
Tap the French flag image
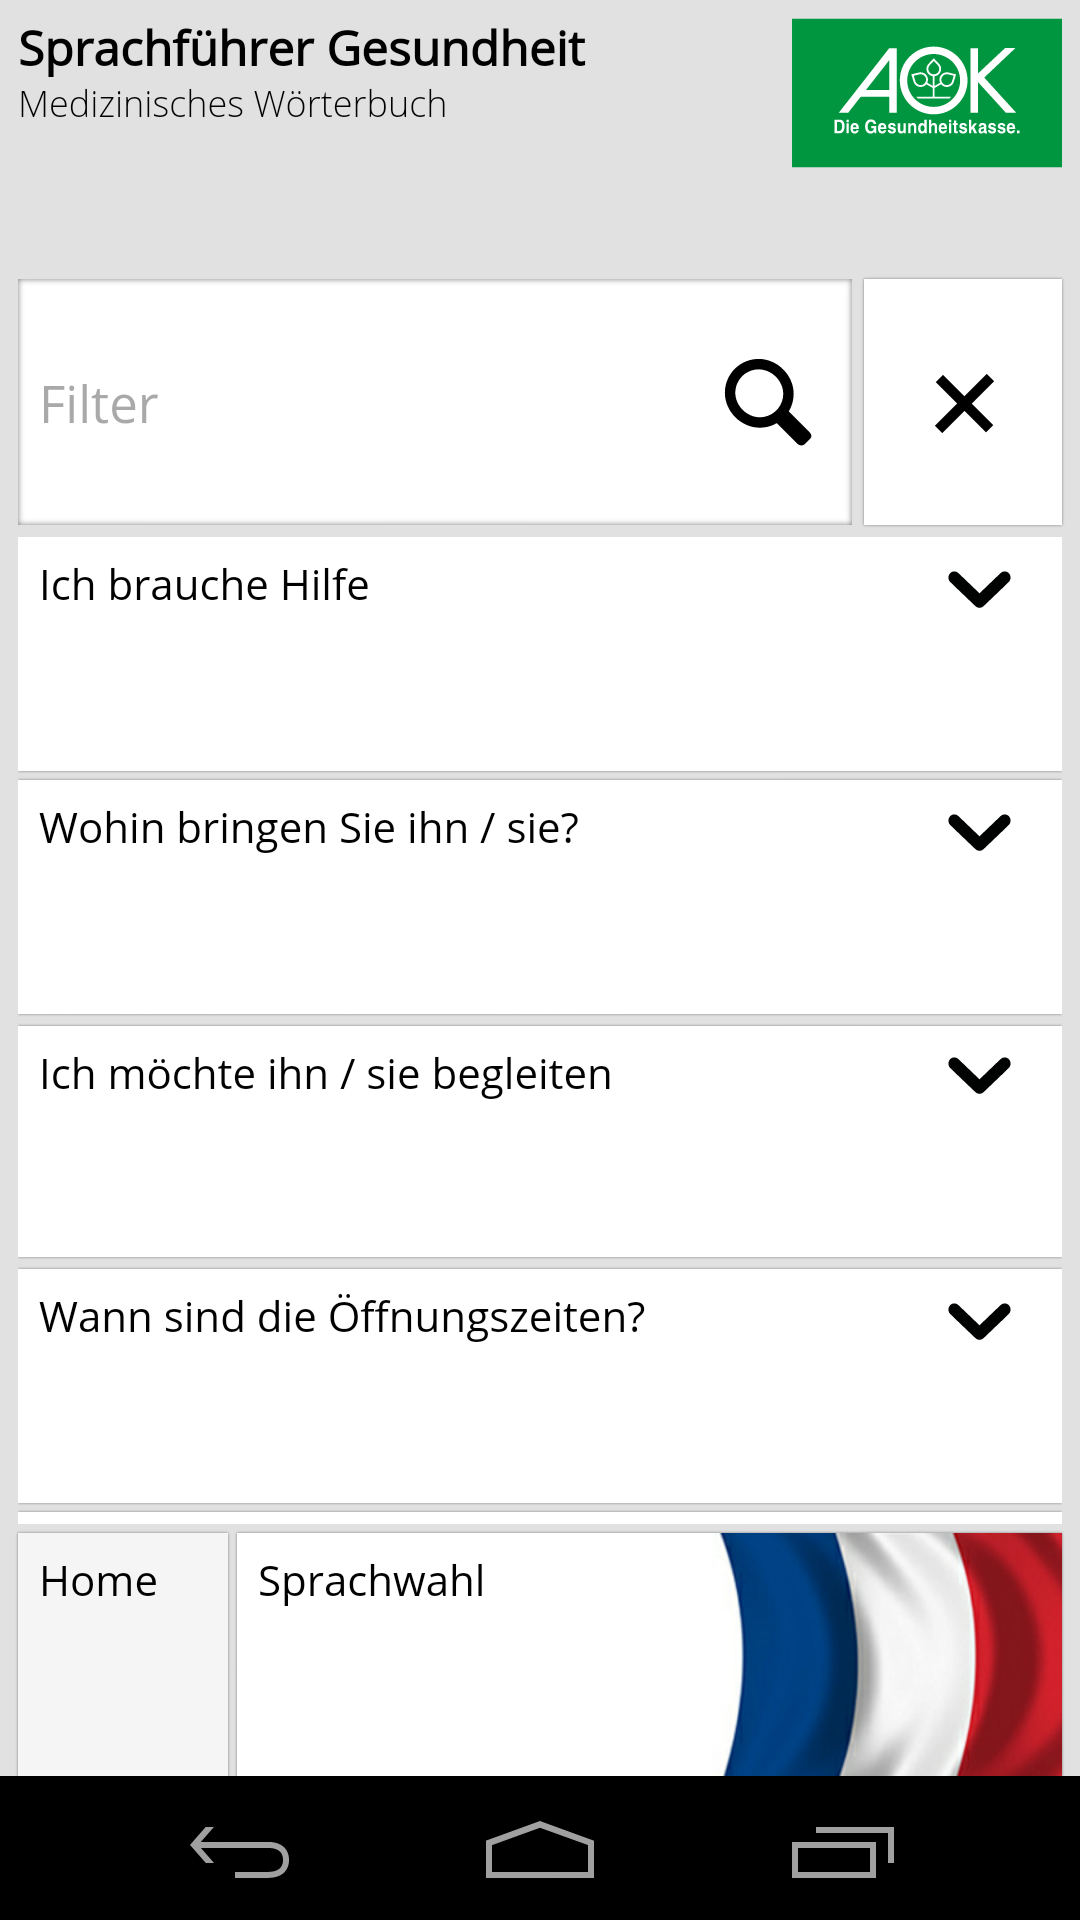point(890,1655)
